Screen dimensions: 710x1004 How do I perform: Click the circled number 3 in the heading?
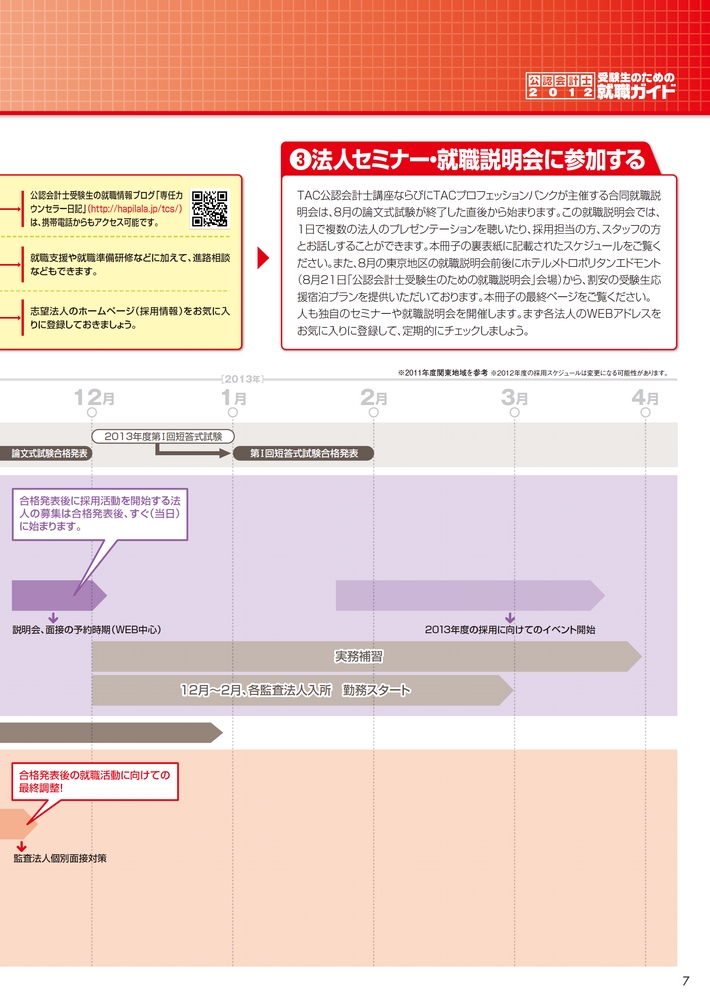point(298,160)
